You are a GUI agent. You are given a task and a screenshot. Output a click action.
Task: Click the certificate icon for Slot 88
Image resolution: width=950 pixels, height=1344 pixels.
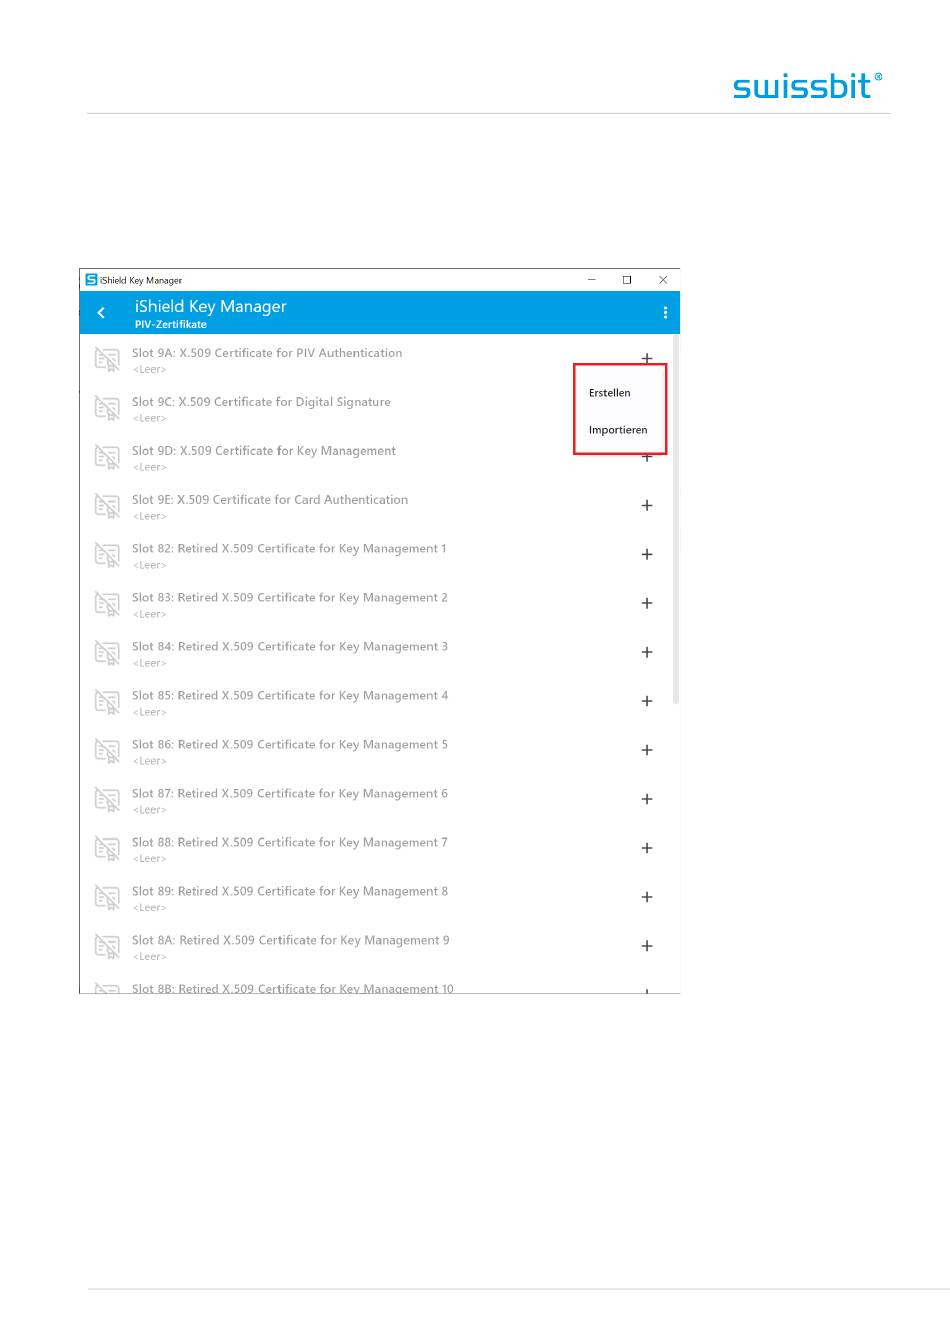click(x=107, y=849)
